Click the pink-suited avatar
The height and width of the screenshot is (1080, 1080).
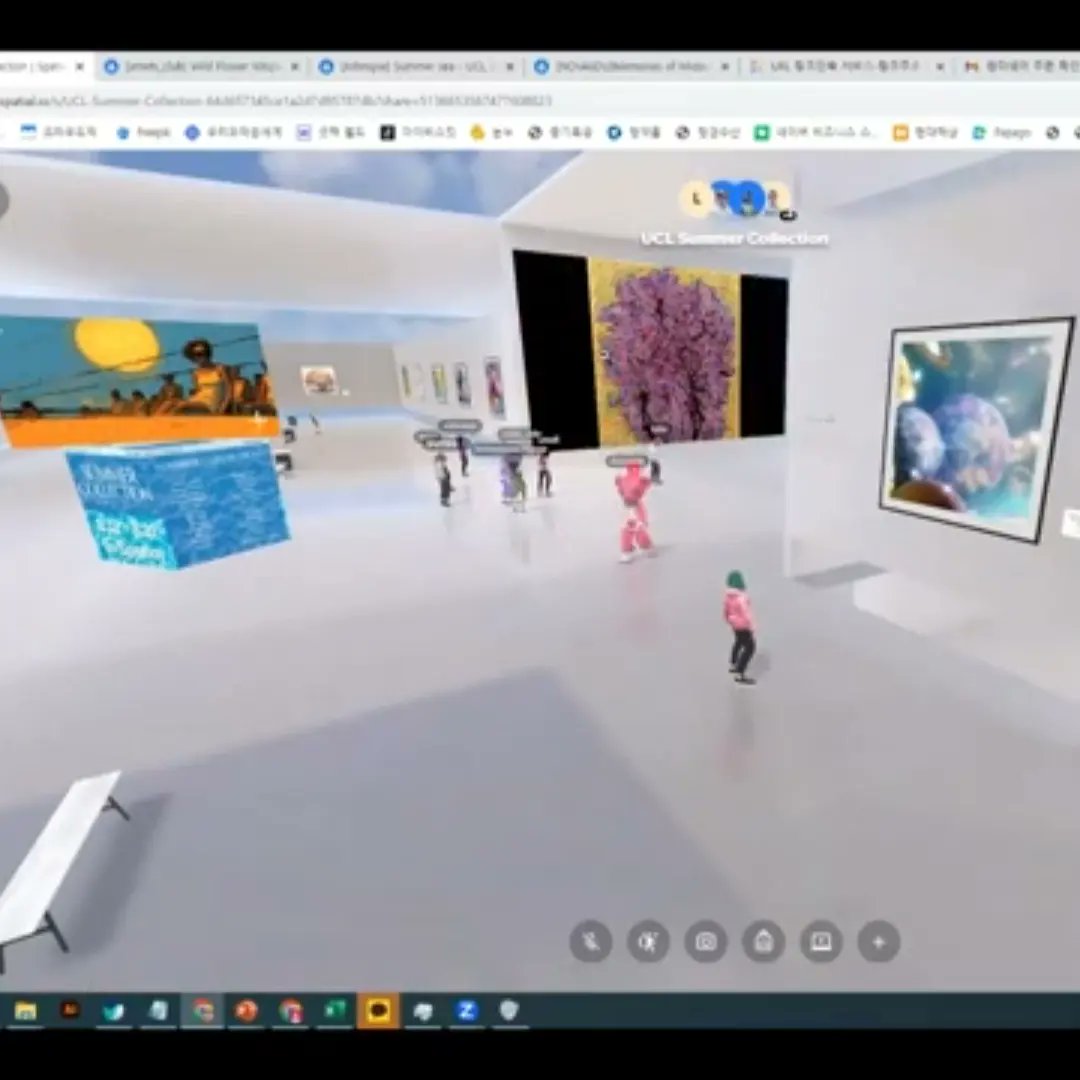(x=634, y=513)
